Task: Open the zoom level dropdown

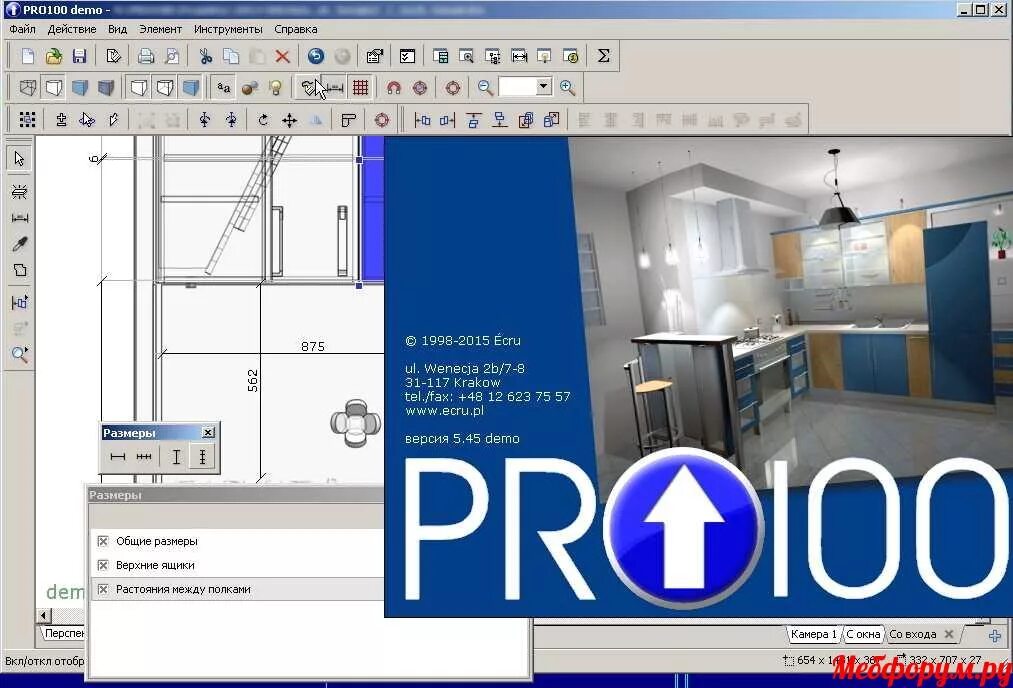Action: click(x=544, y=86)
